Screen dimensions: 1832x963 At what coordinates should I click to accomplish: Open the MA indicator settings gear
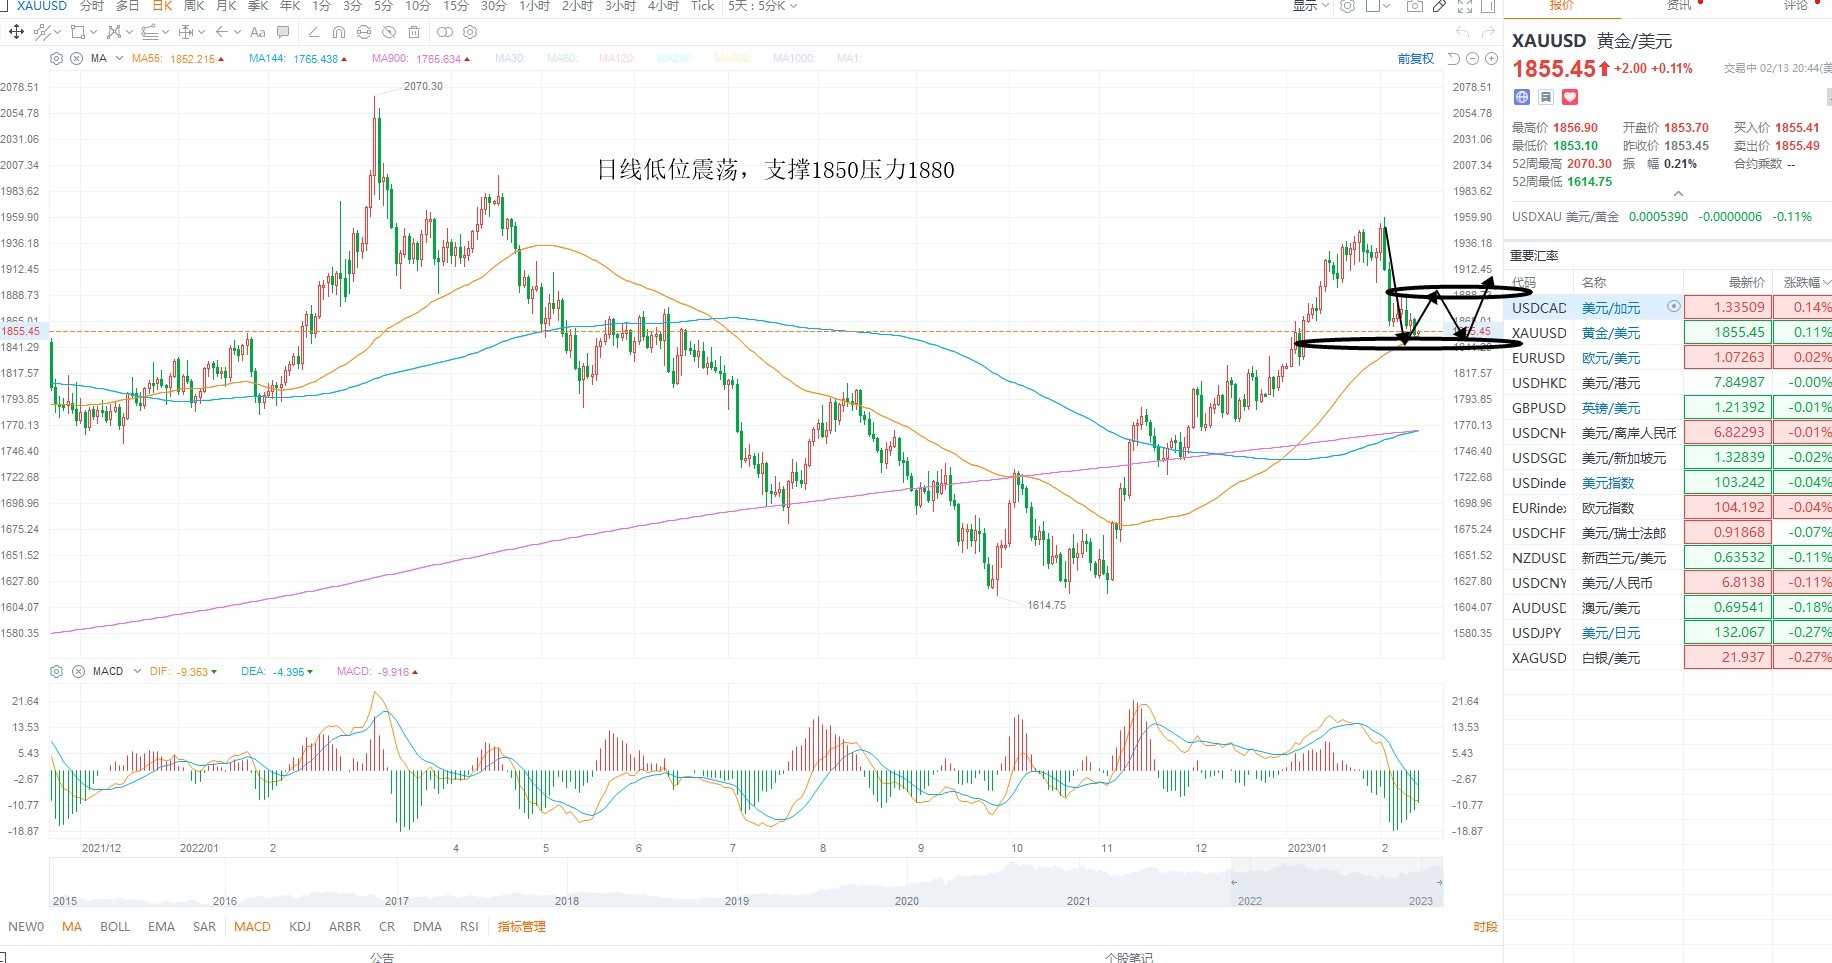[x=57, y=58]
